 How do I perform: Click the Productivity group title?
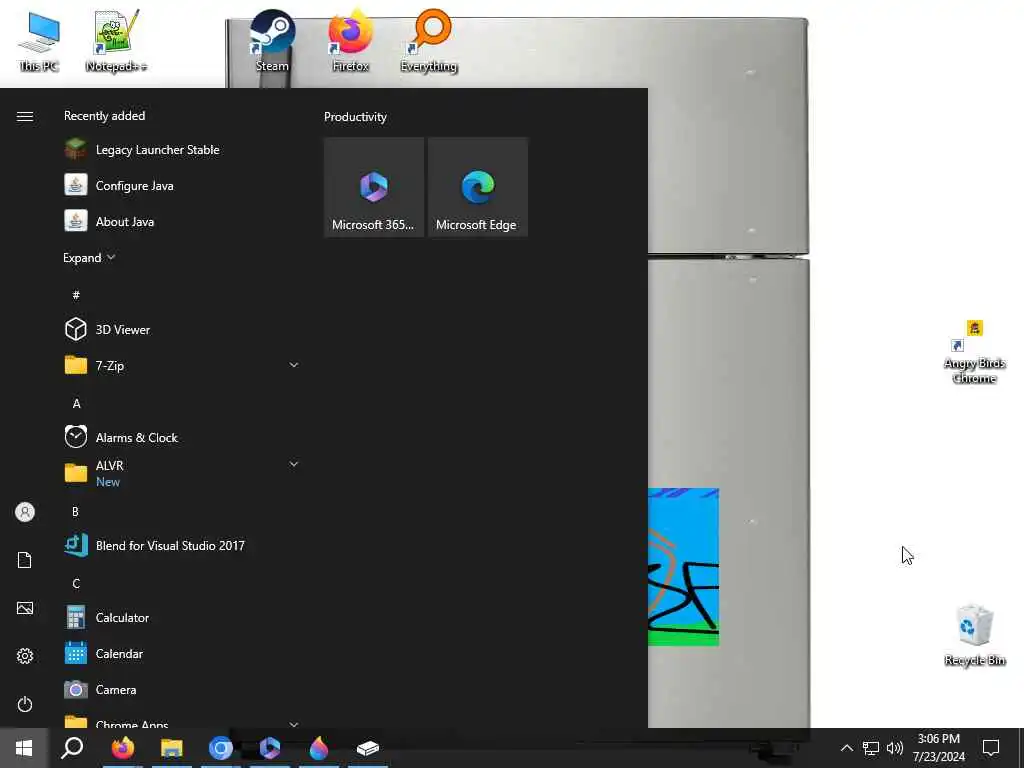355,117
